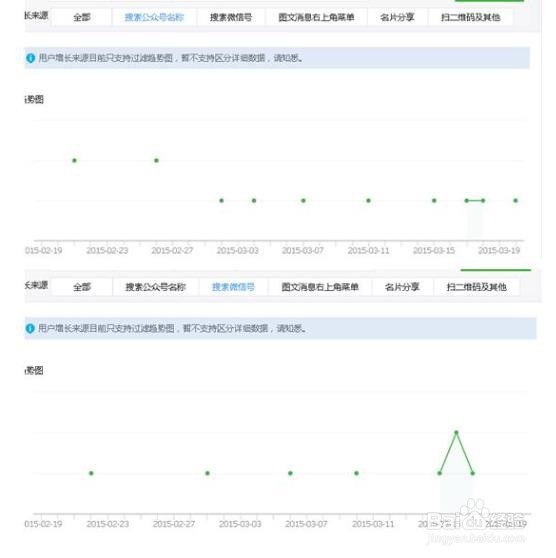Switch to 搜索公众号名称 in the lower source filter
This screenshot has height=558, width=556.
(156, 287)
